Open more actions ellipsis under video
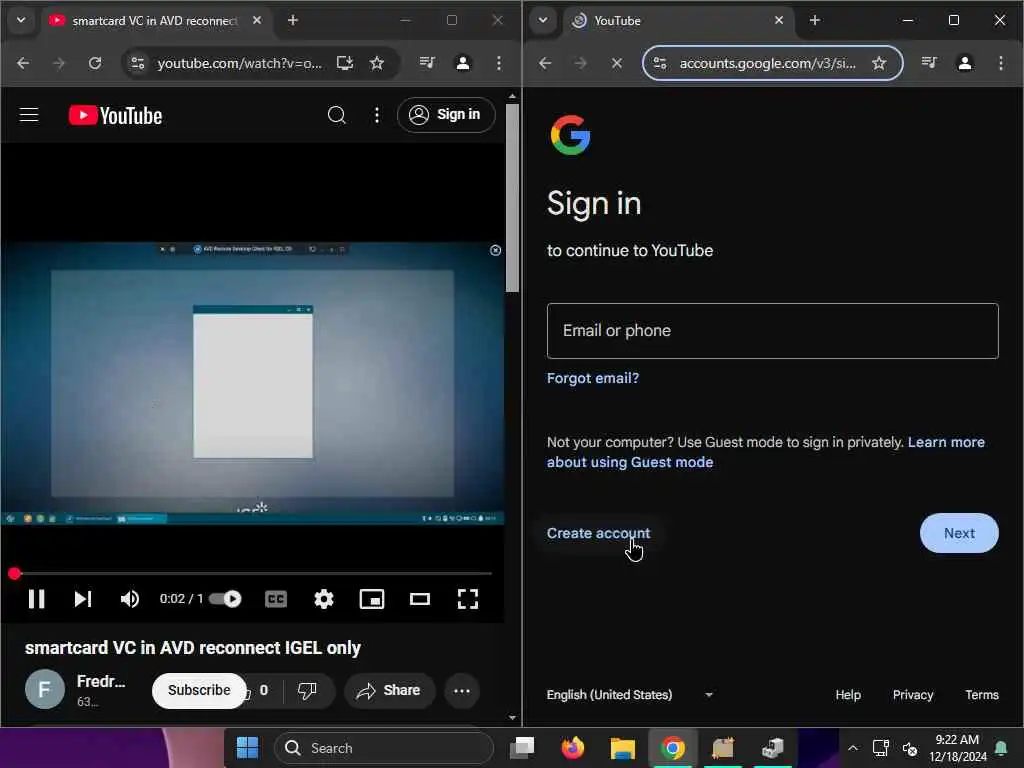1024x768 pixels. 462,690
